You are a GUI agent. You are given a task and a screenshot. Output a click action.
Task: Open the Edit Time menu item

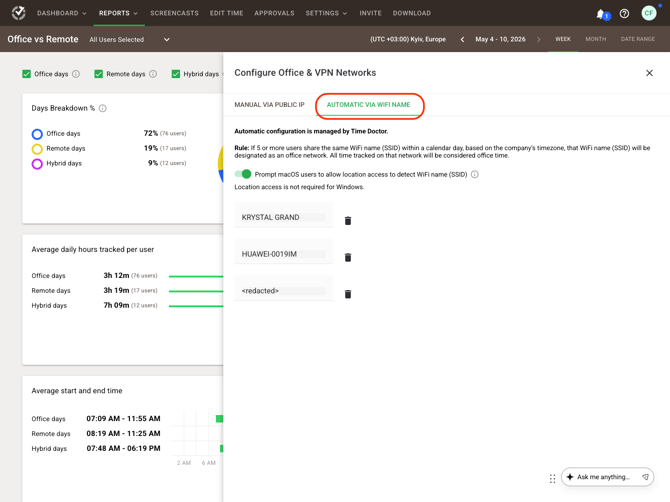pos(226,13)
